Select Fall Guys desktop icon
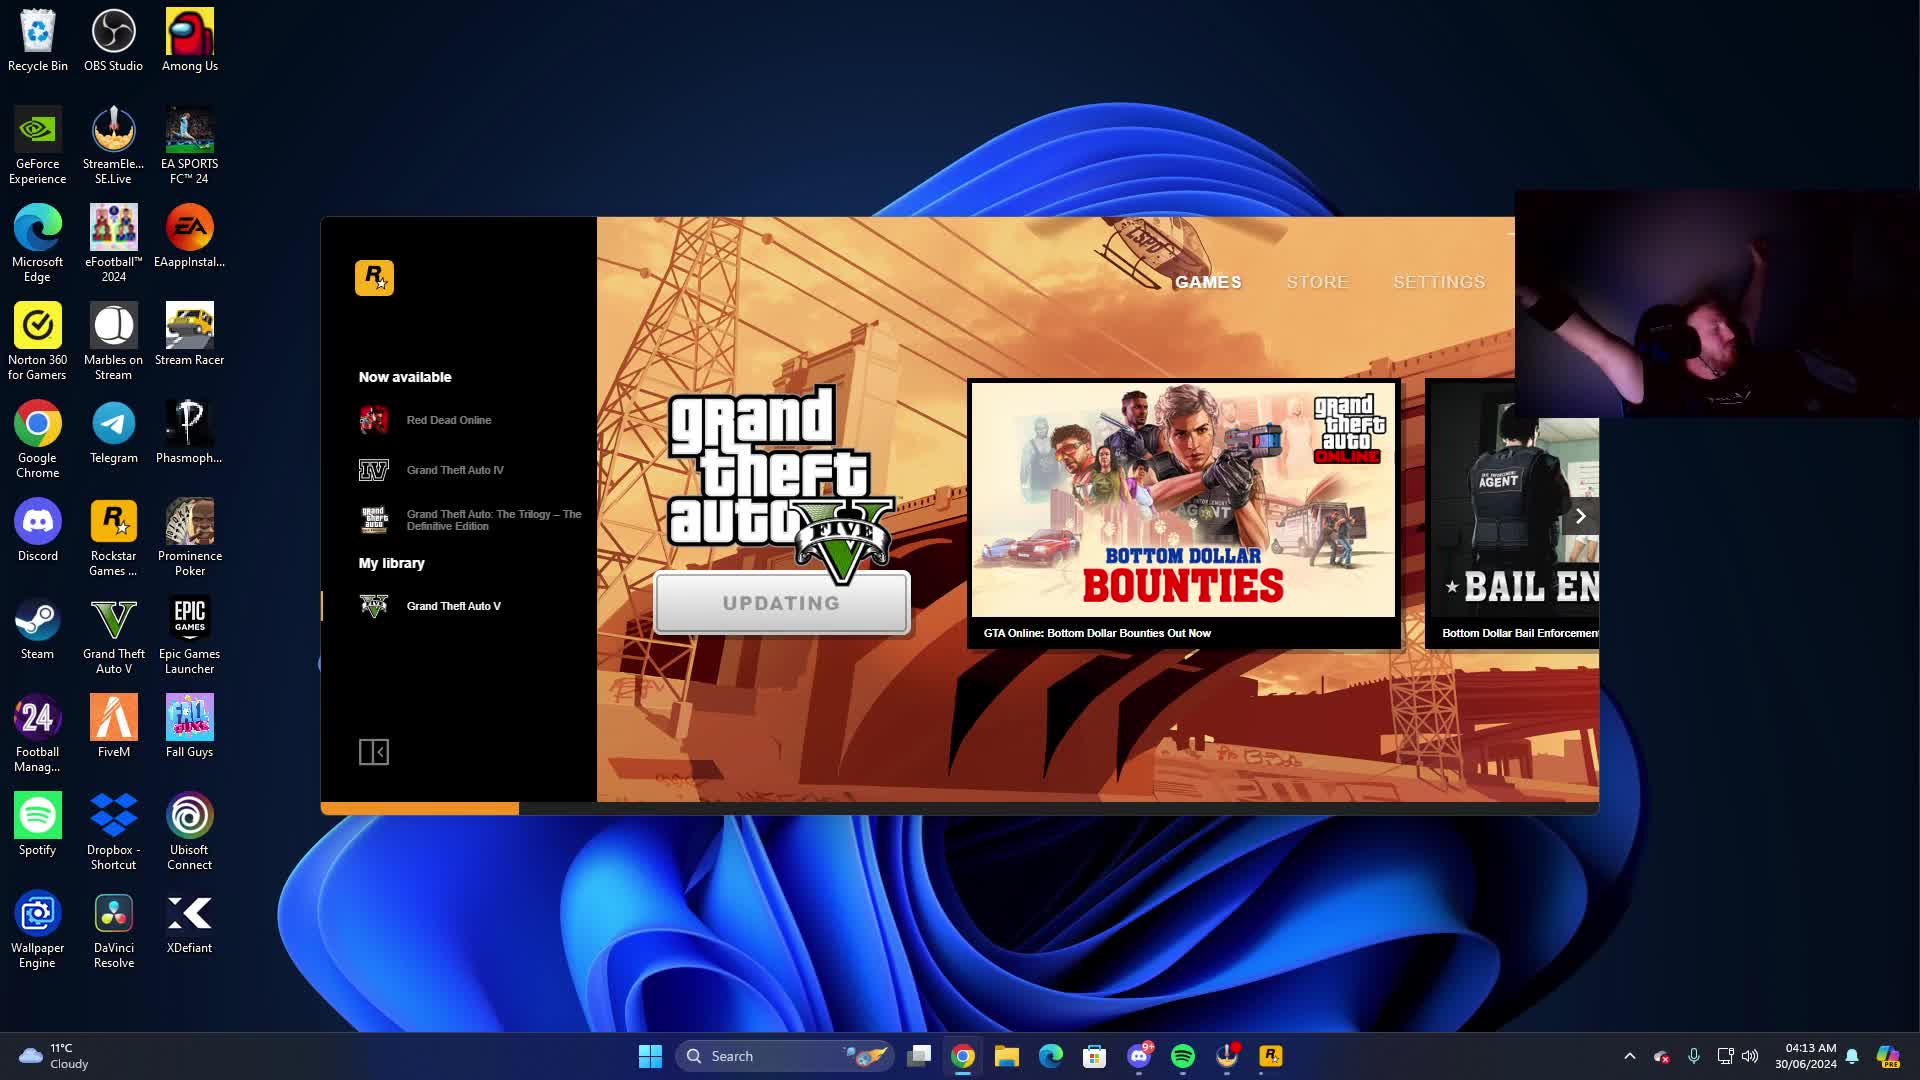The image size is (1920, 1080). 190,727
